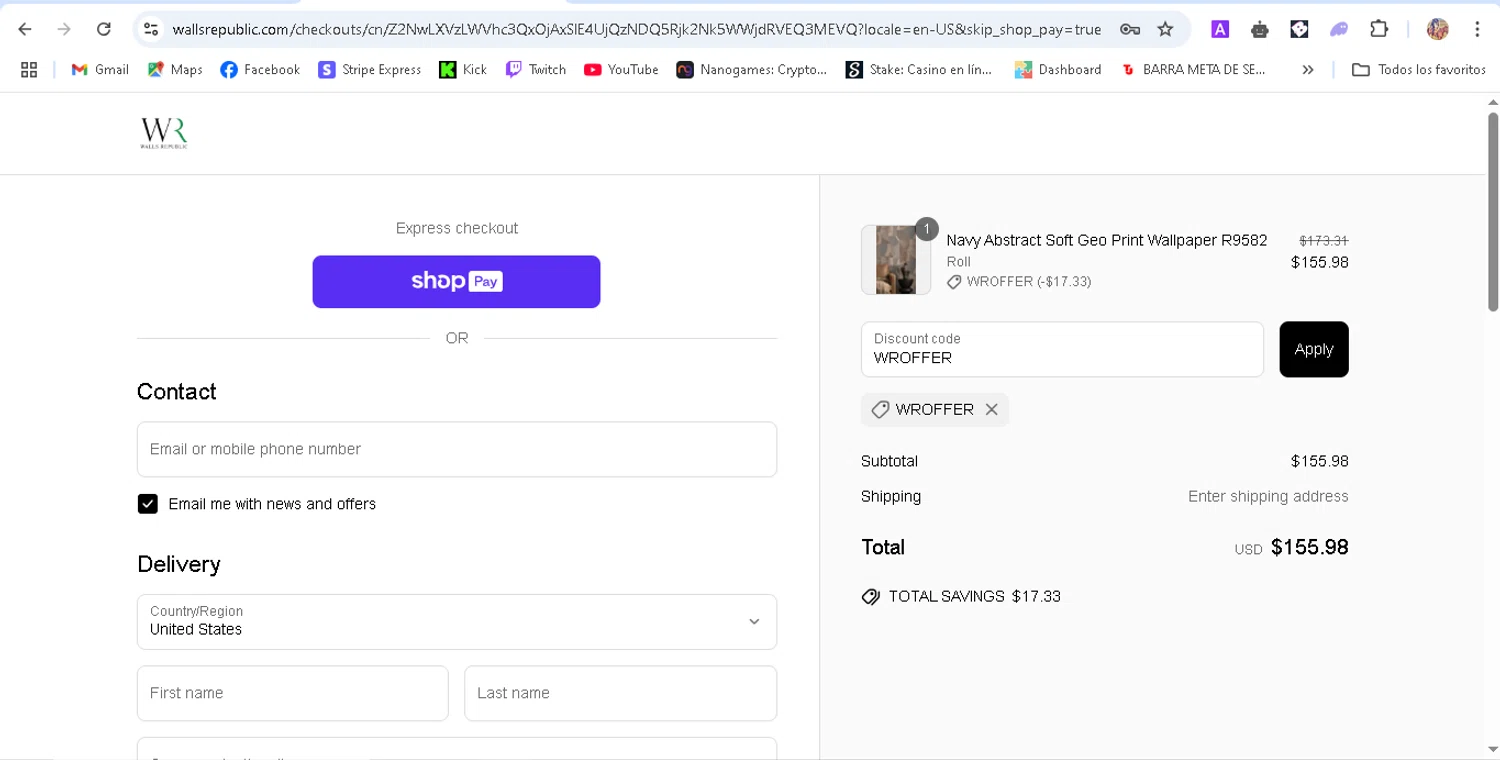
Task: Open the BARRA META DE SE bookmark
Action: (x=1193, y=69)
